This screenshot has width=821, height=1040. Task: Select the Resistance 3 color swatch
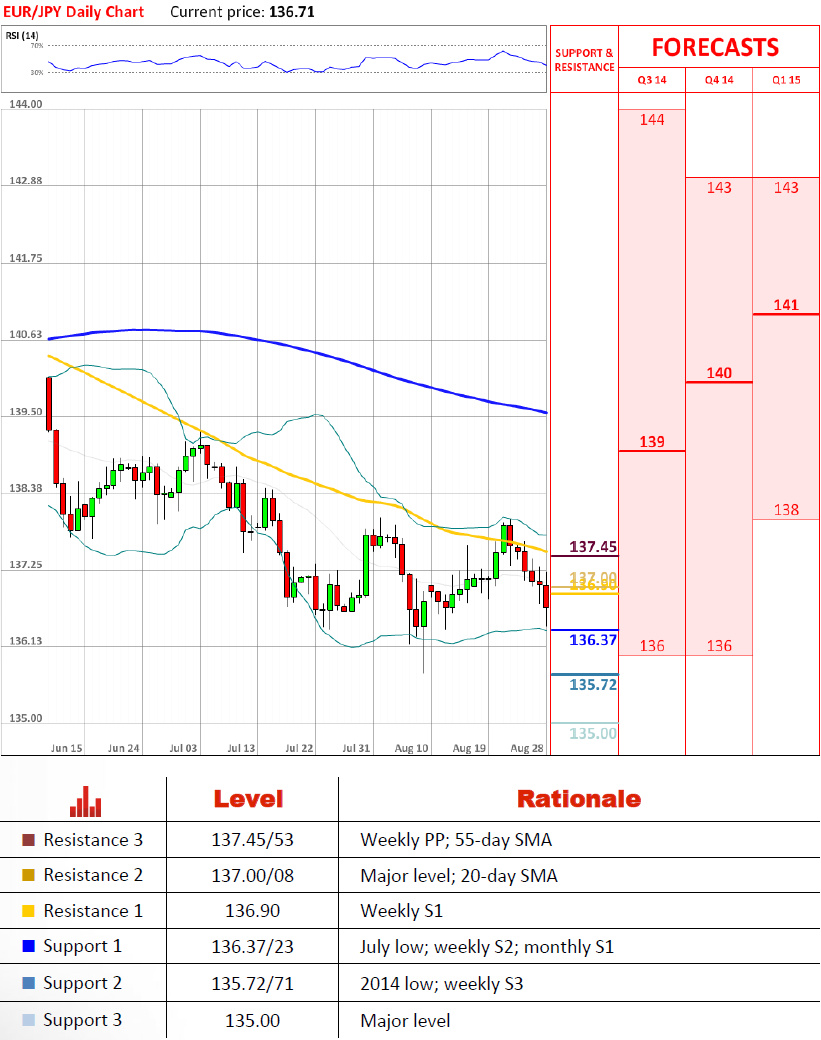pyautogui.click(x=29, y=840)
